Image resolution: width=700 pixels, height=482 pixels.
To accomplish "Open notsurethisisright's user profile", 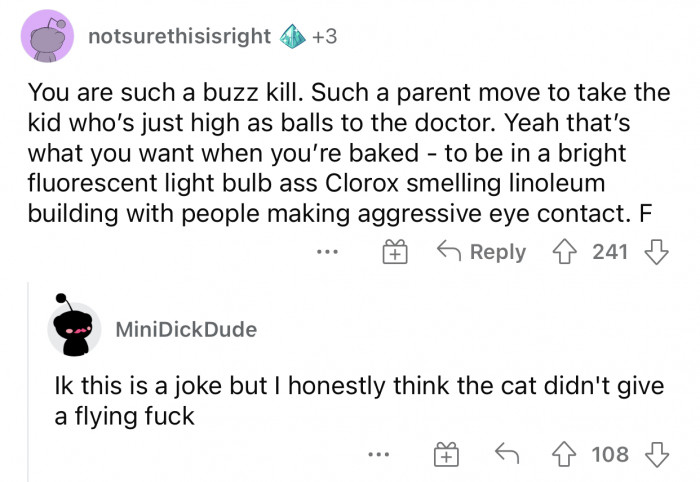I will [179, 36].
